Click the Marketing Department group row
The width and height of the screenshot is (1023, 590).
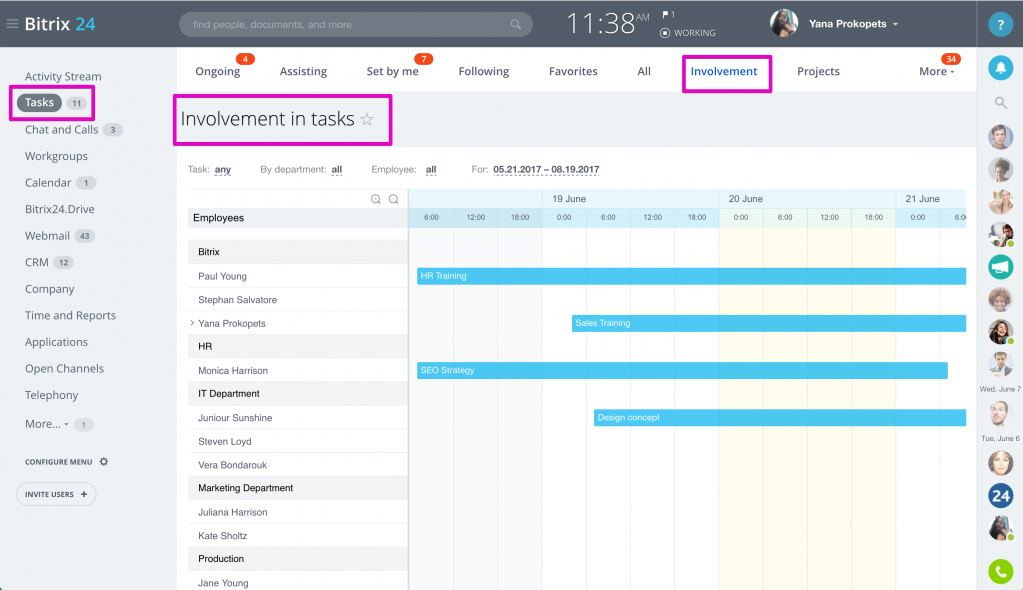tap(298, 488)
